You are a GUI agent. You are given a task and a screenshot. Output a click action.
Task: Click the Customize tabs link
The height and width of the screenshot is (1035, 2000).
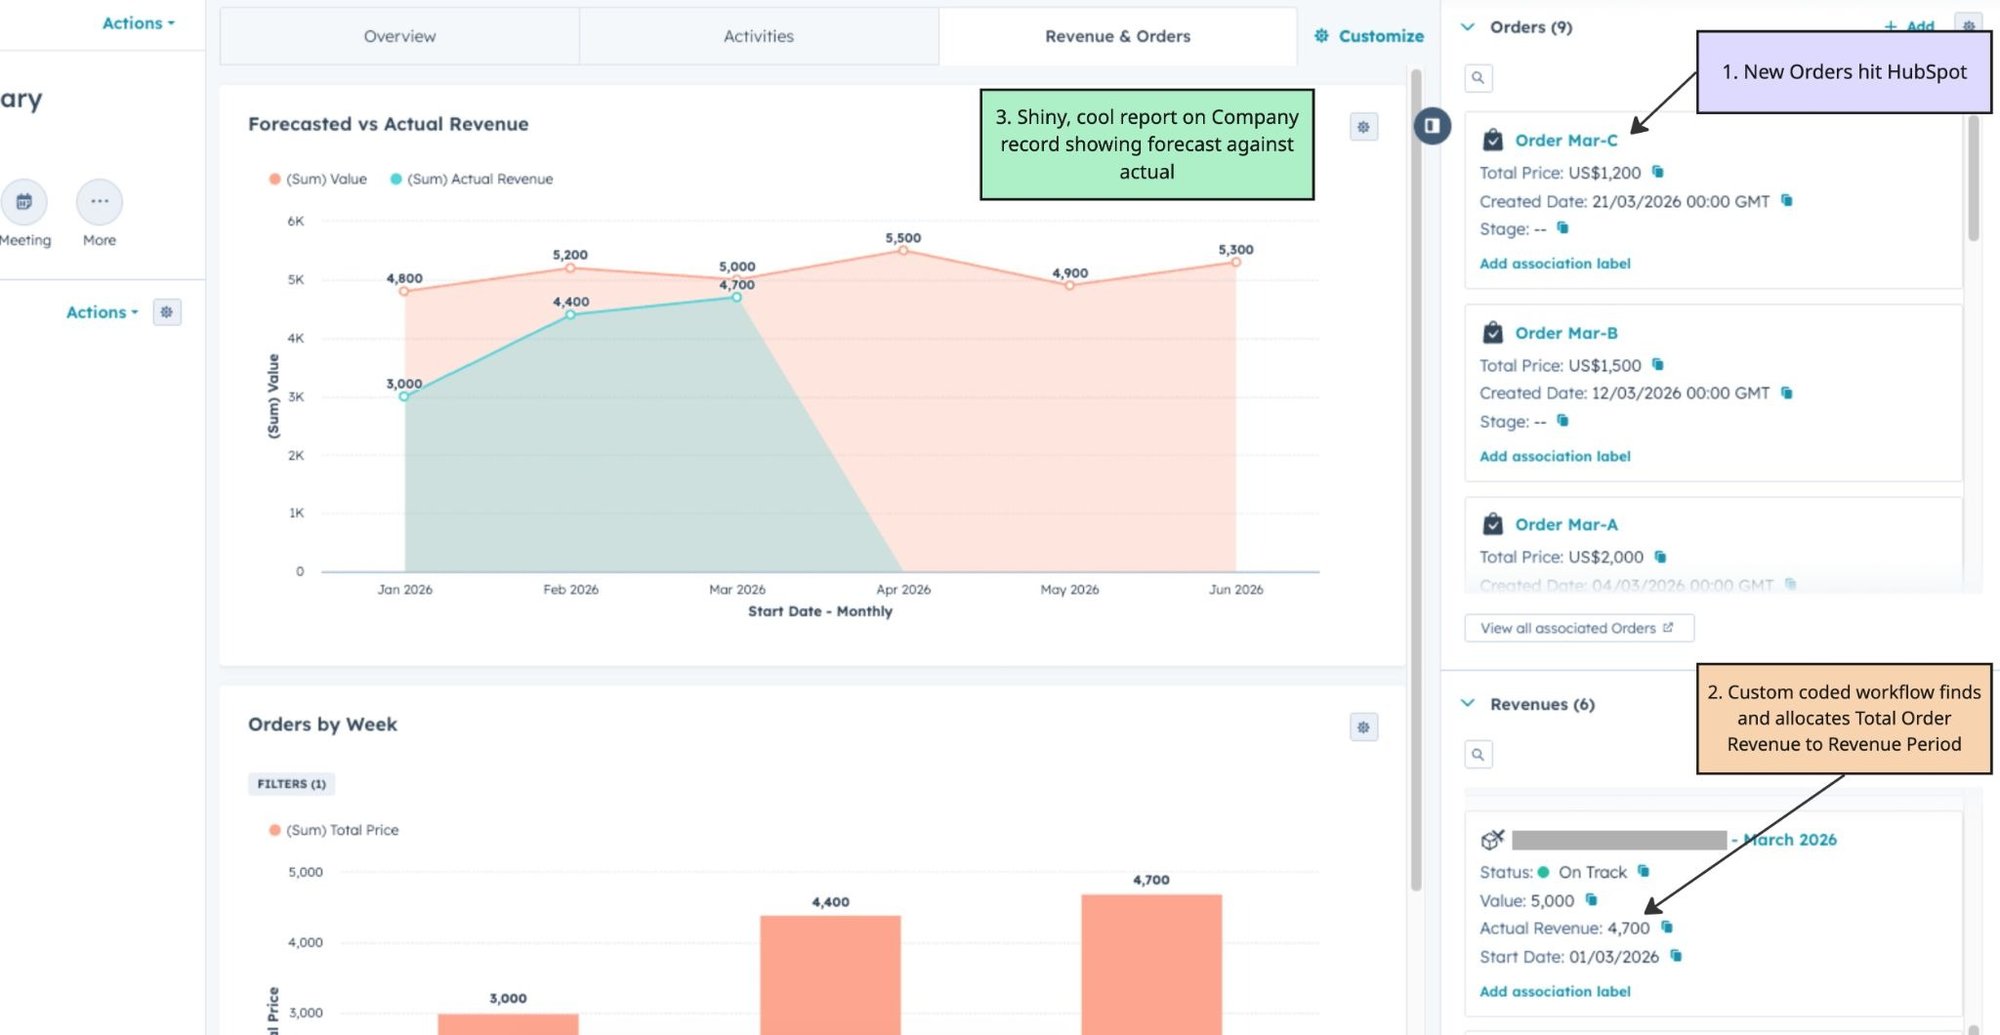pyautogui.click(x=1369, y=36)
